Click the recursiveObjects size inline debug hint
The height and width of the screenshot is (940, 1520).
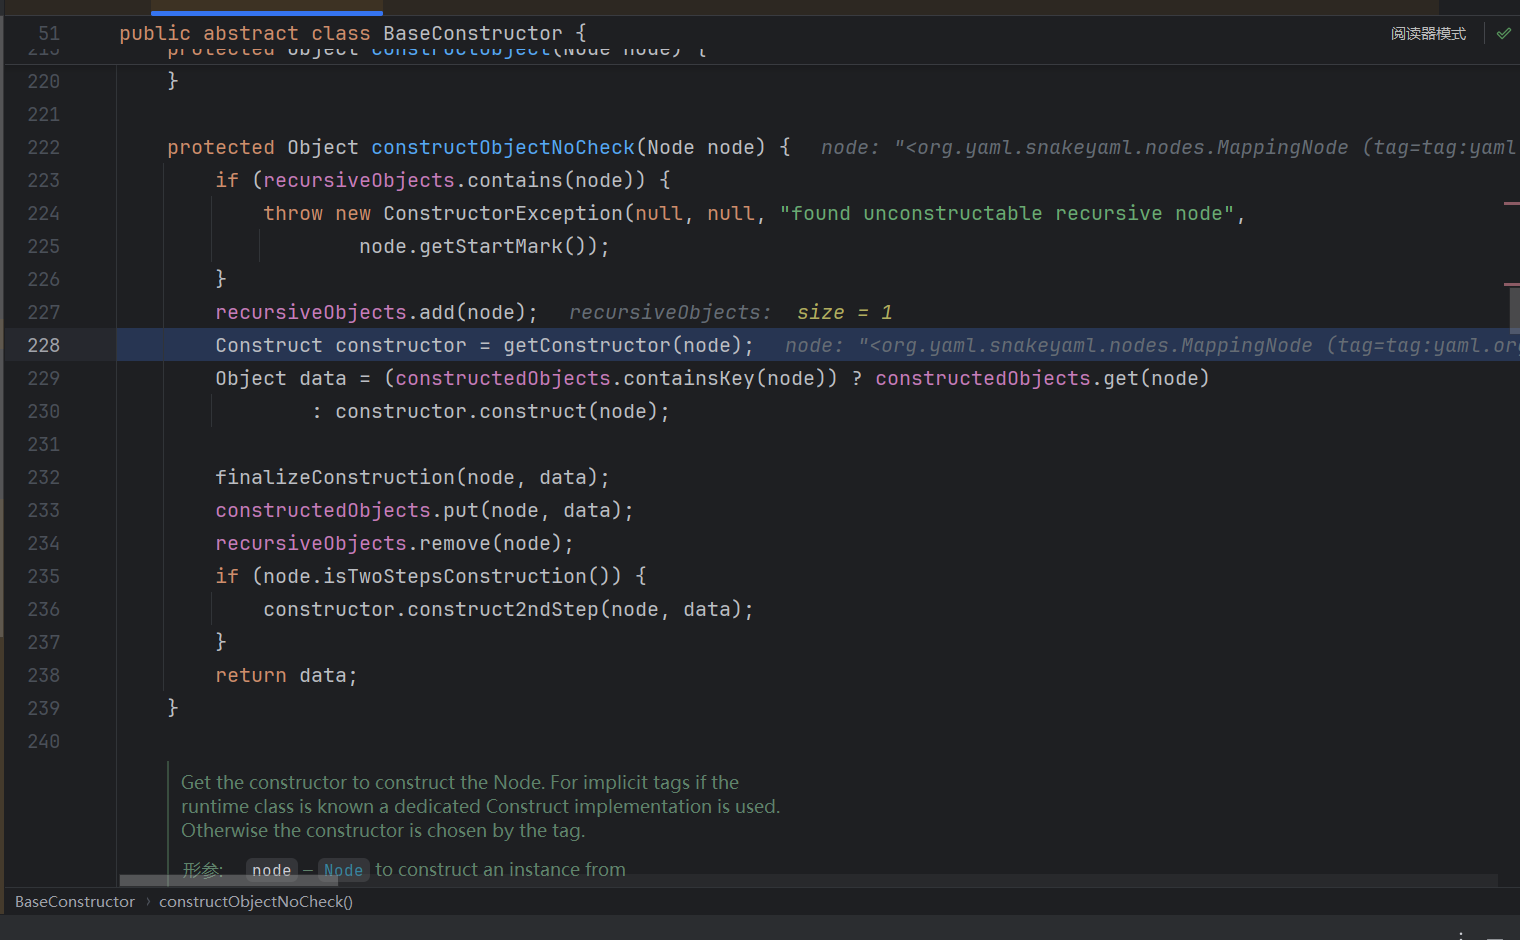pos(730,313)
